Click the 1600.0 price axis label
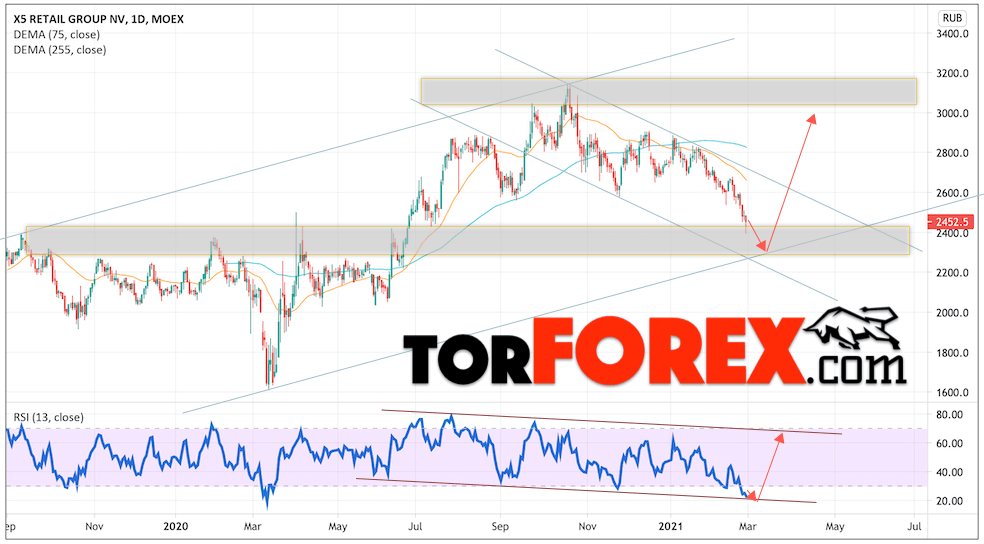The width and height of the screenshot is (984, 544). pyautogui.click(x=953, y=393)
